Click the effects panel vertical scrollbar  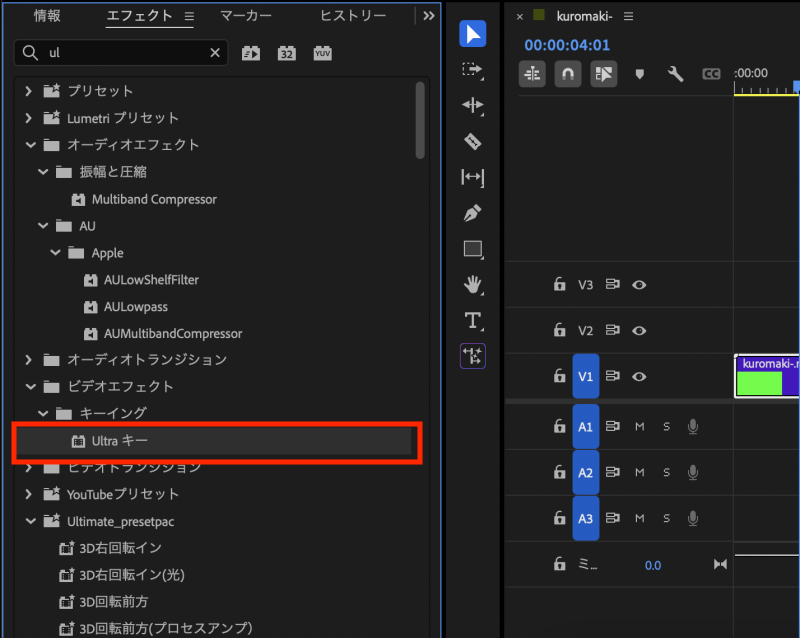point(421,120)
